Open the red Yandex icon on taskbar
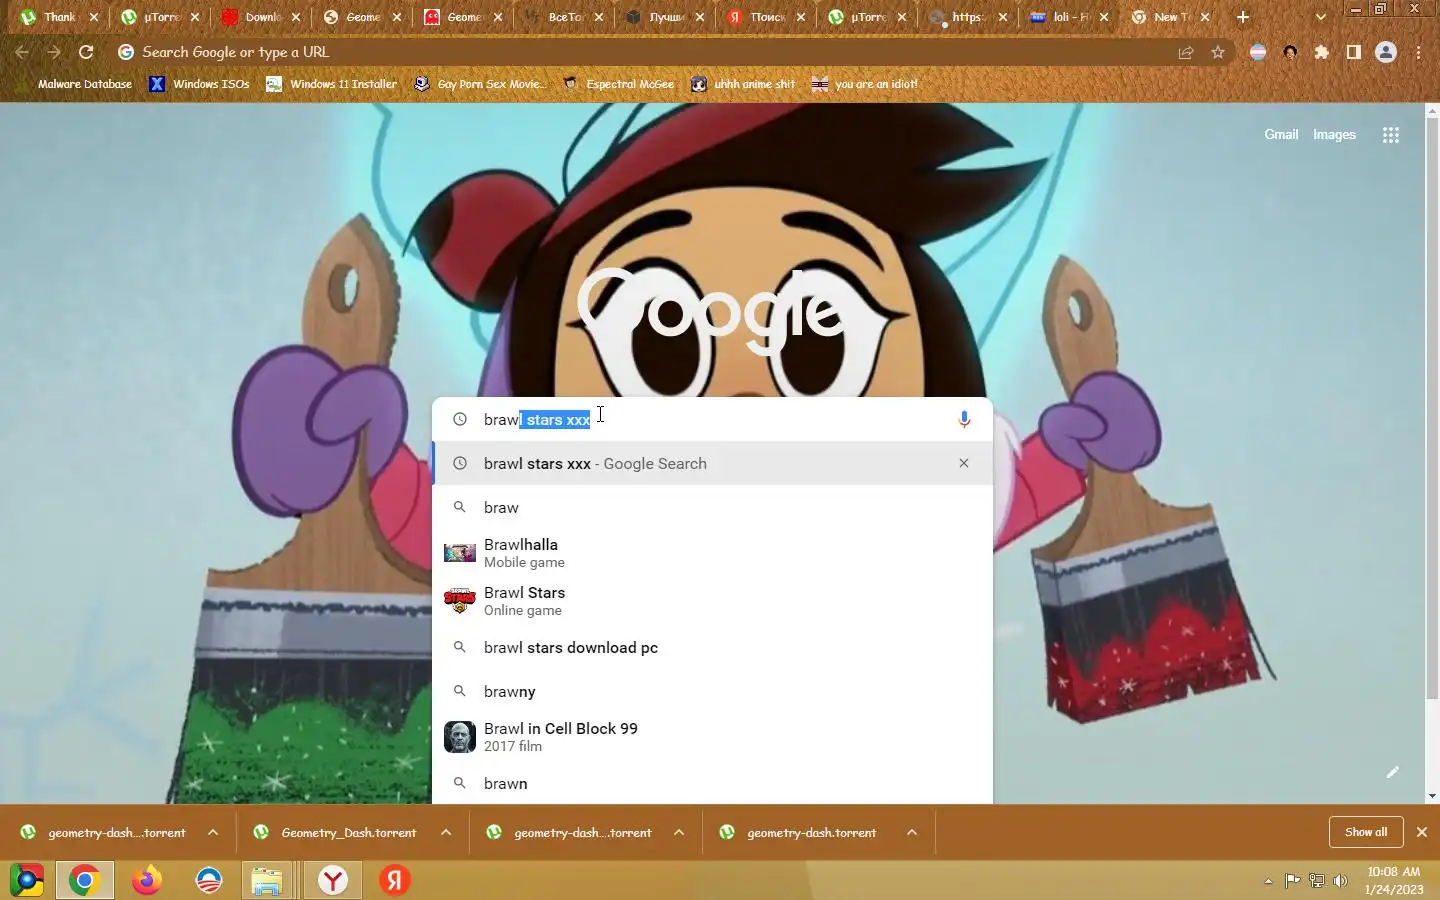This screenshot has width=1440, height=900. click(x=395, y=880)
